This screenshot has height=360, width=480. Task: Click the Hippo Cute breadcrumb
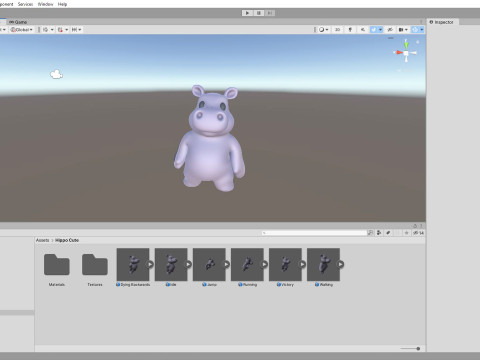pyautogui.click(x=67, y=240)
